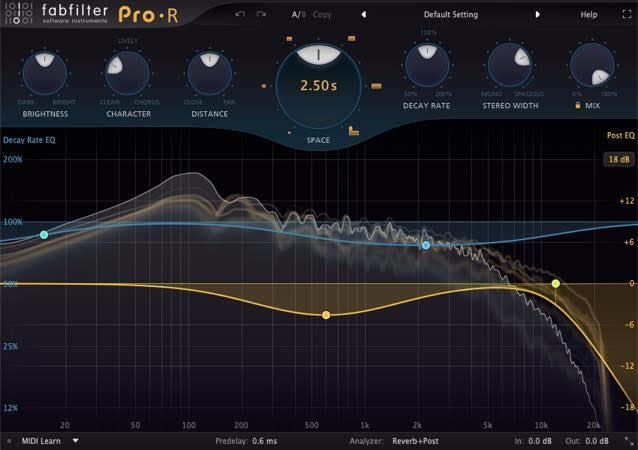The height and width of the screenshot is (450, 638).
Task: Open the Help menu
Action: tap(588, 15)
